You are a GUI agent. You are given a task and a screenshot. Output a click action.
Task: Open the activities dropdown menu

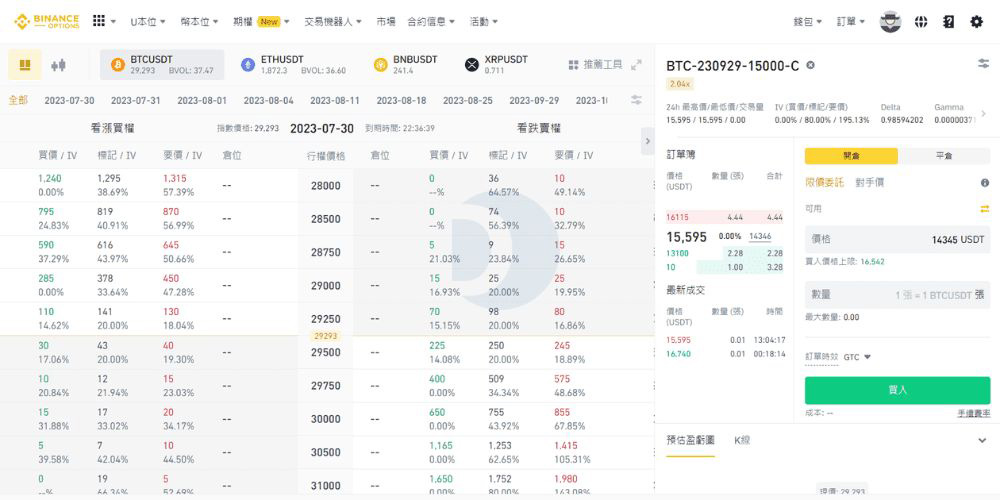pyautogui.click(x=483, y=22)
